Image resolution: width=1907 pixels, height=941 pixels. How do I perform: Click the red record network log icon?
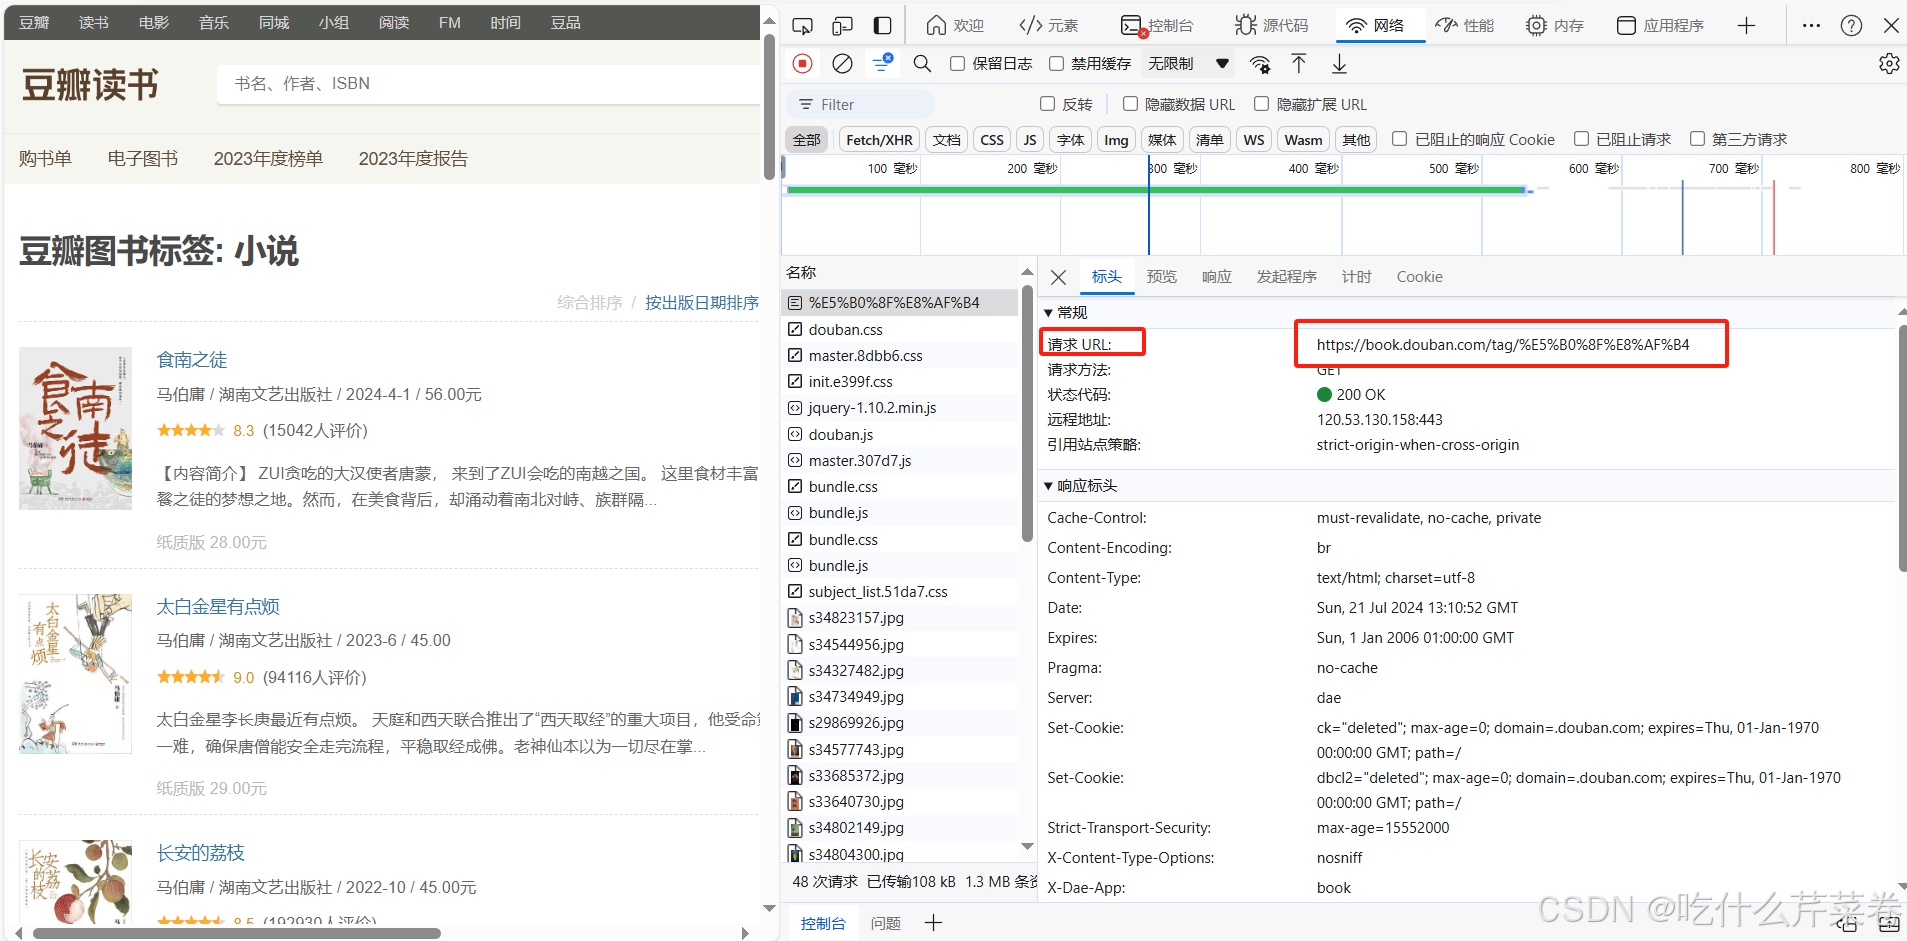pos(802,64)
